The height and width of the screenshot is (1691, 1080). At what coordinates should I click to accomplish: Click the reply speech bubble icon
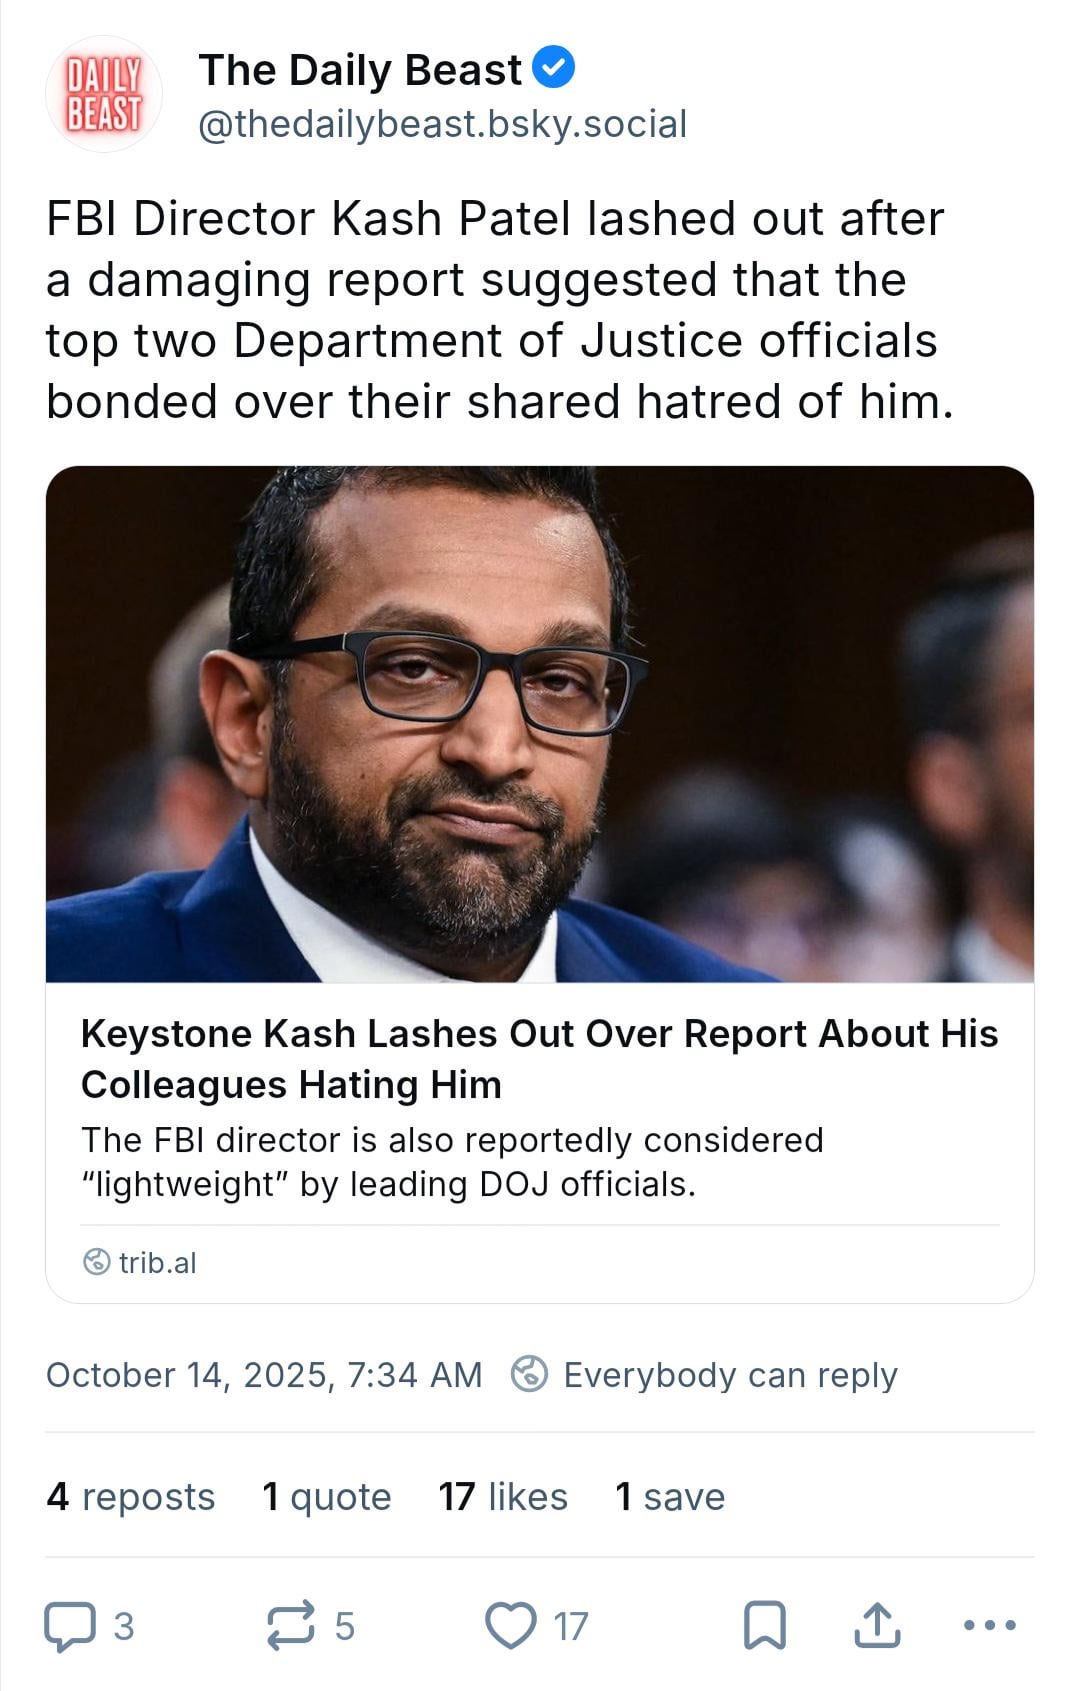70,1626
